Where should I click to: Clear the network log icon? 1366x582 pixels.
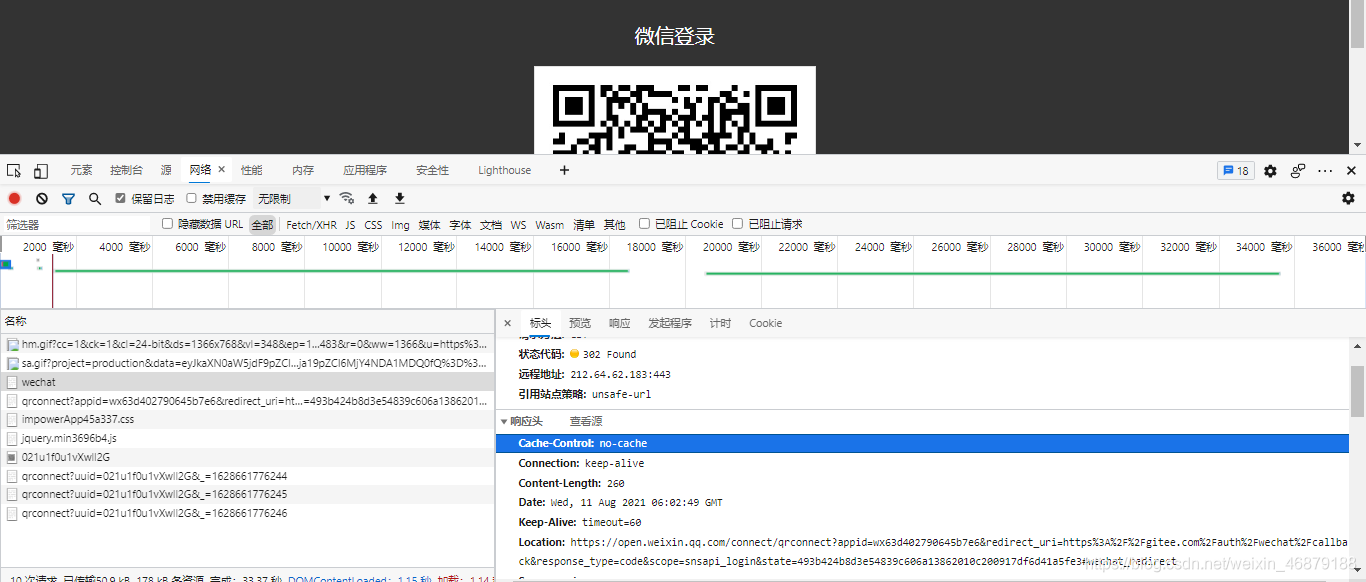click(x=42, y=199)
